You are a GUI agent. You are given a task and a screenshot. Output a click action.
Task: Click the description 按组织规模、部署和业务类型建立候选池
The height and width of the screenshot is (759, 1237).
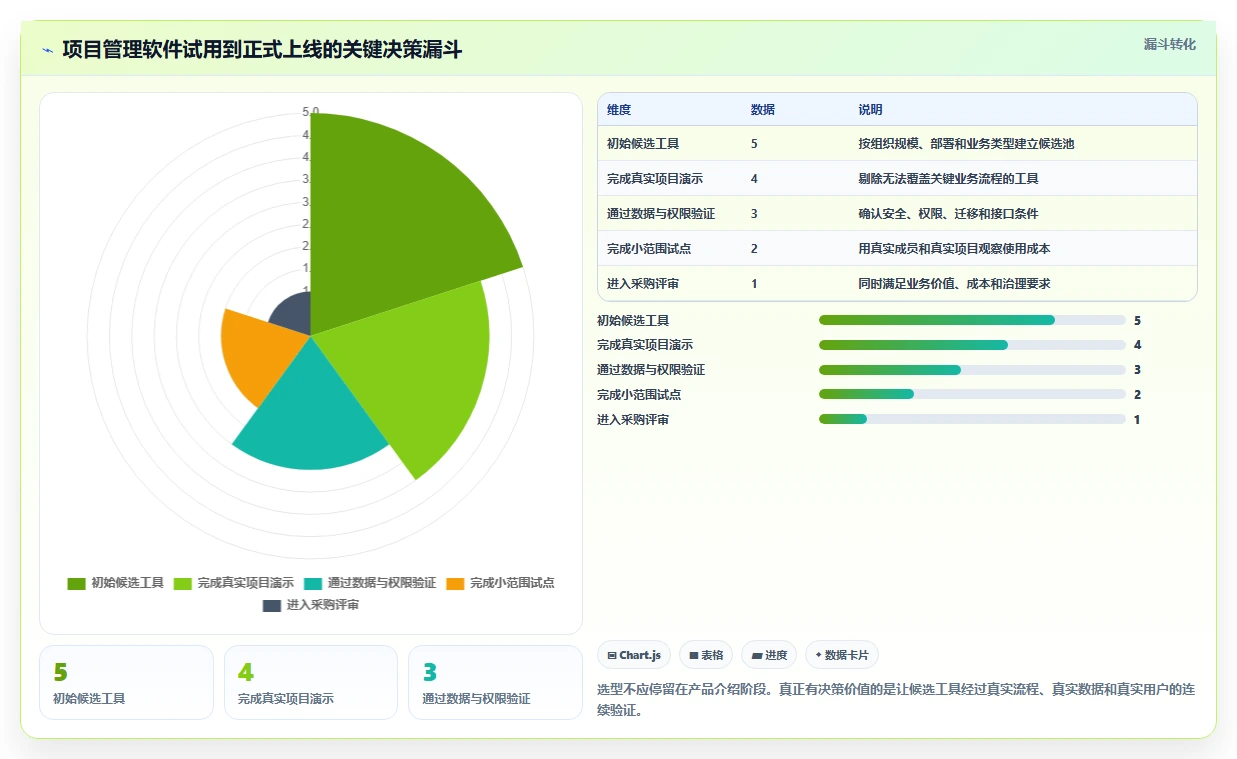(966, 144)
